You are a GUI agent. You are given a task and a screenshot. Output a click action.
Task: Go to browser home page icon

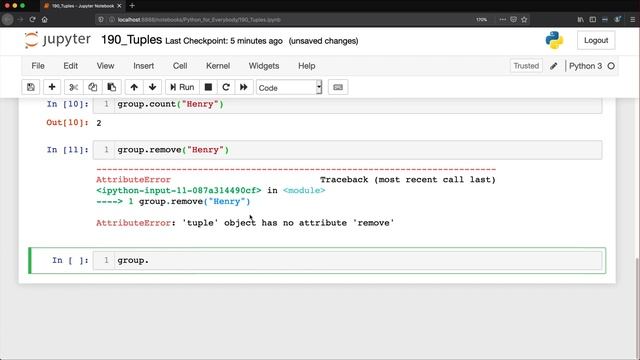44,19
